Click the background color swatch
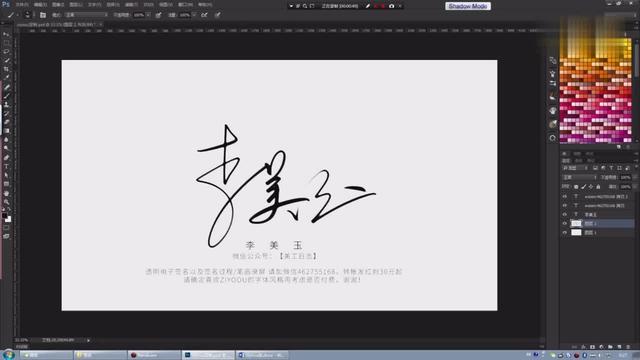The height and width of the screenshot is (360, 640). tap(9, 219)
